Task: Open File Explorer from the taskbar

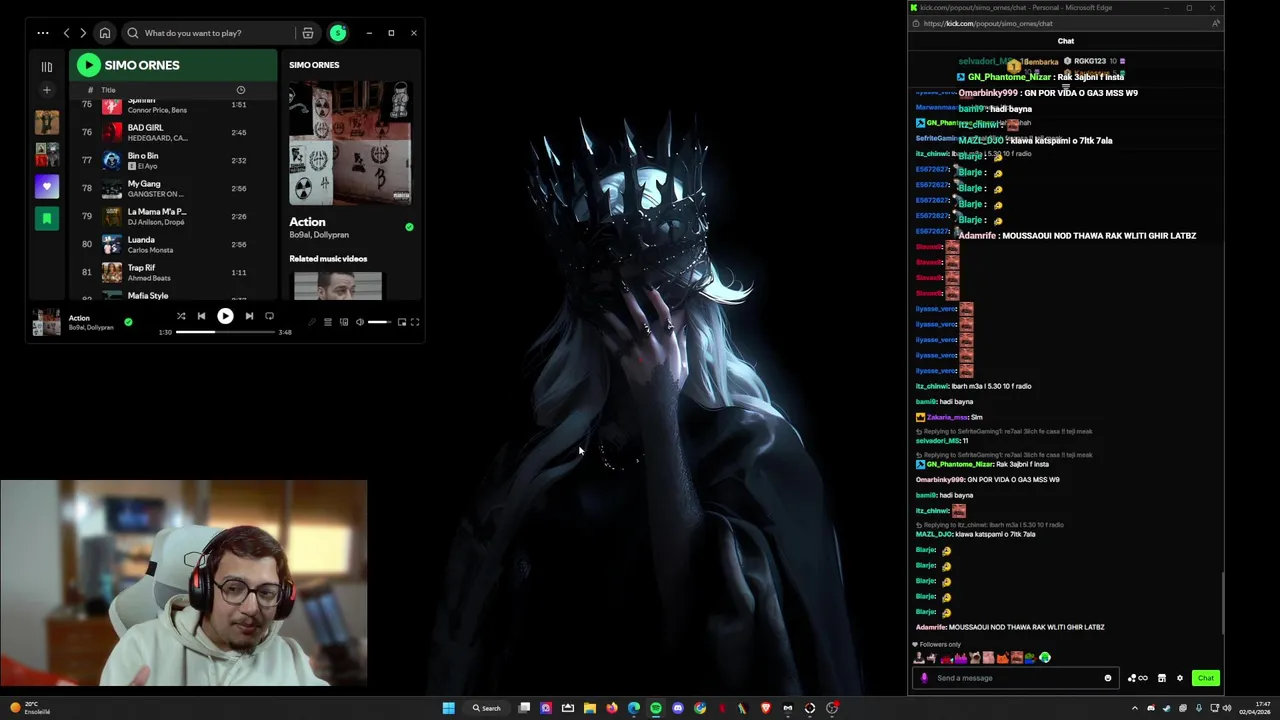Action: click(589, 708)
